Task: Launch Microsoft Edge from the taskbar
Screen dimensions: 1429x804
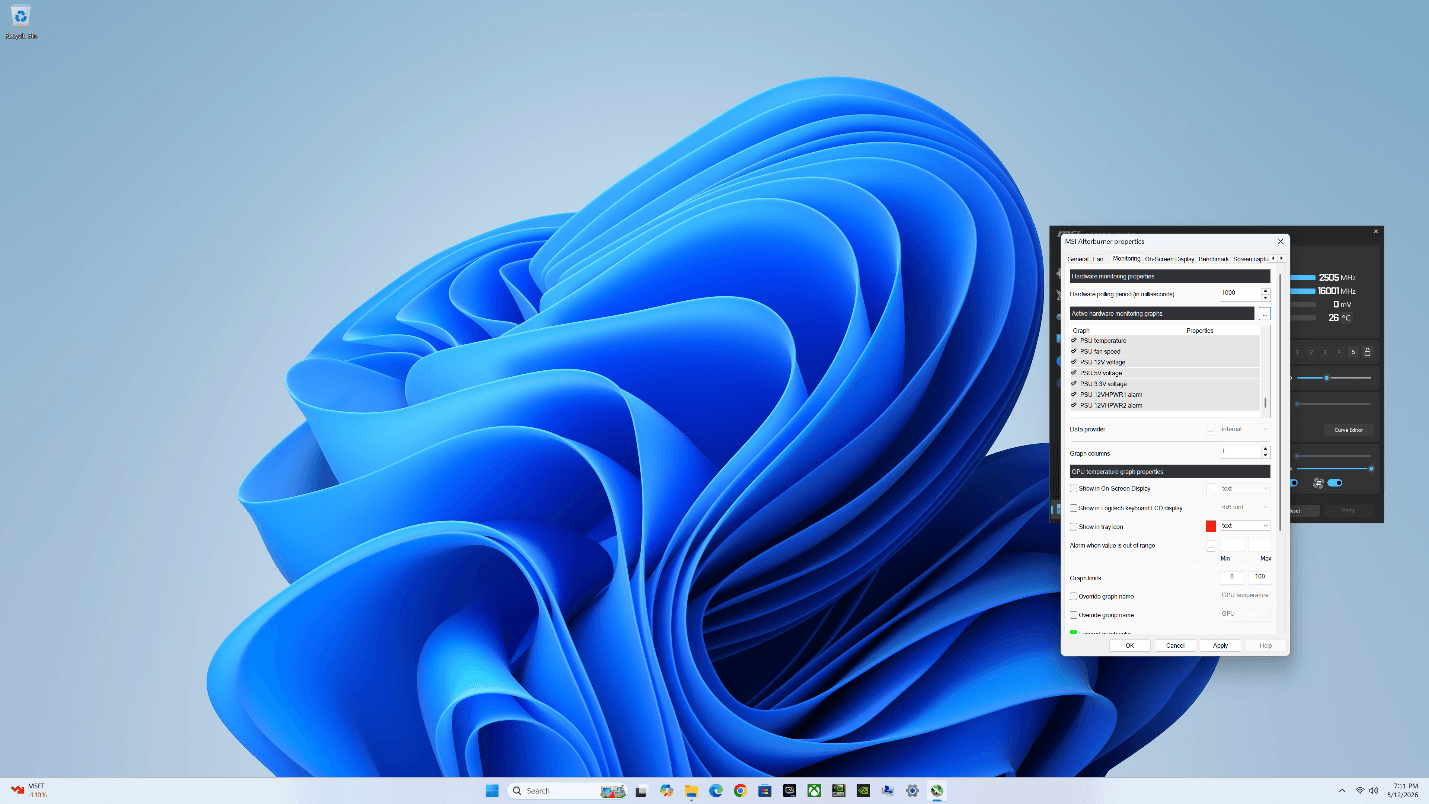Action: coord(716,790)
